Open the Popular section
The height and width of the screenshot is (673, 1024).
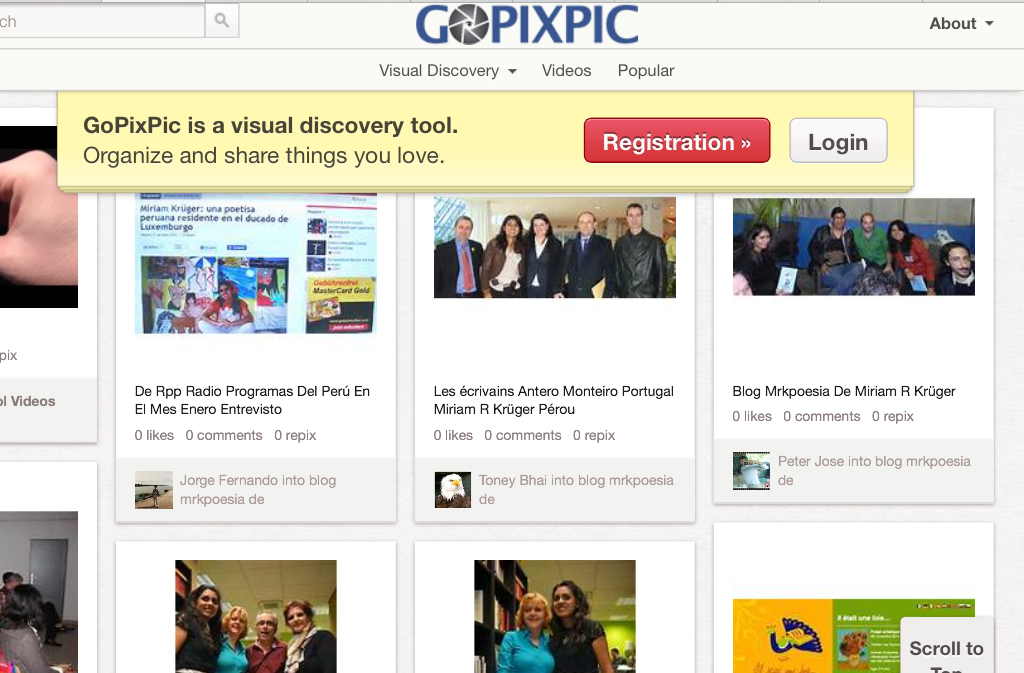[x=646, y=70]
